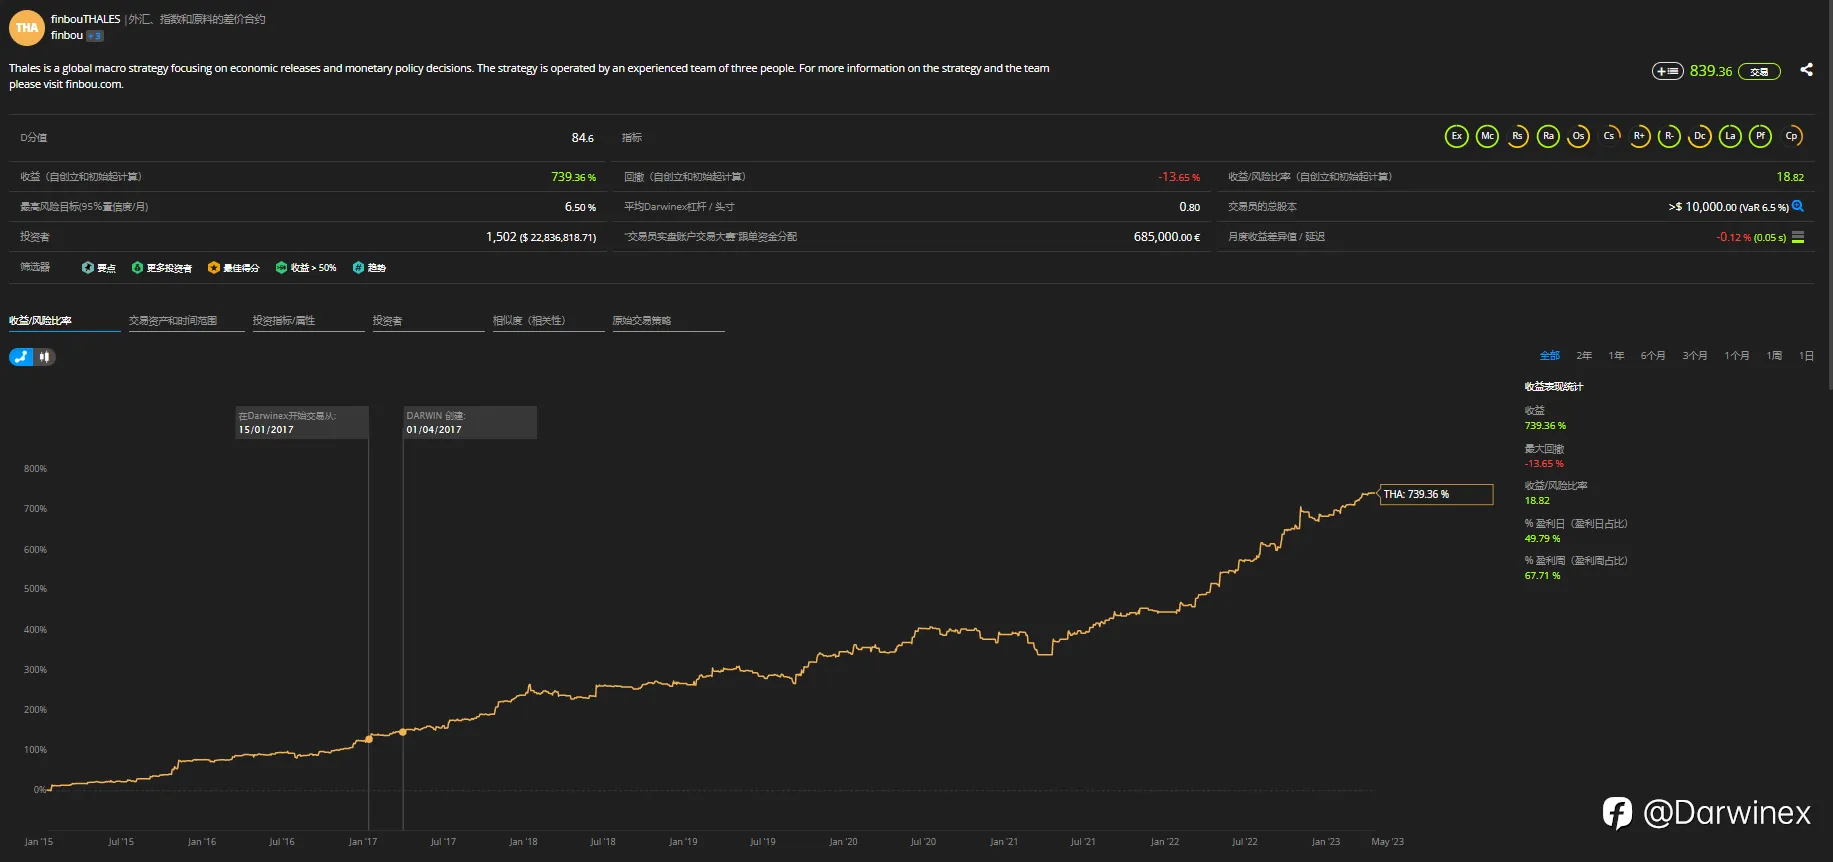Viewport: 1833px width, 862px height.
Task: Open the divergence bars icon beside -0.12 %
Action: [1798, 237]
